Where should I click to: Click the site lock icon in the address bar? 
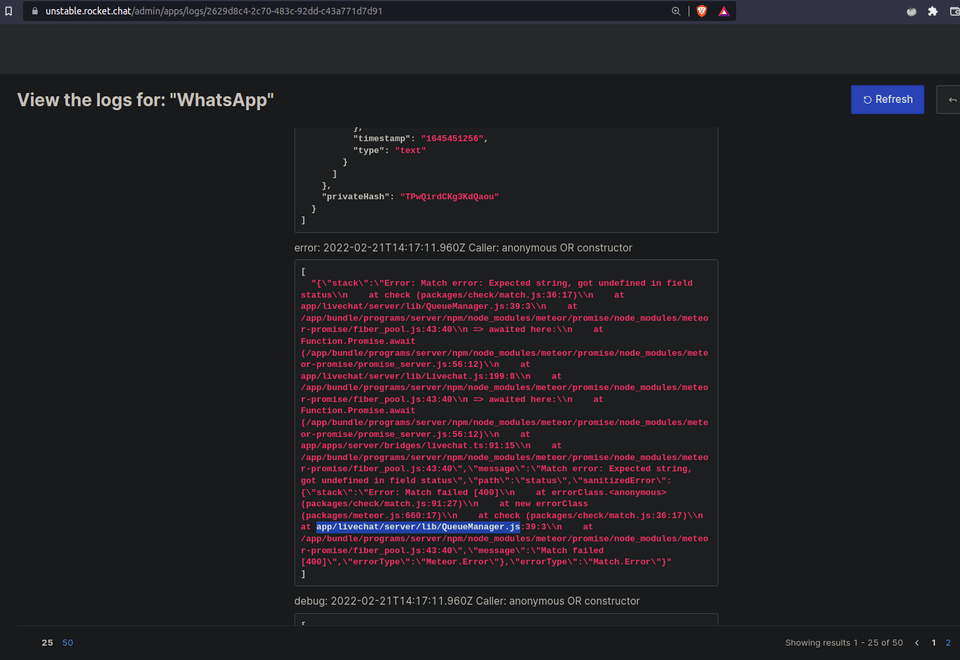35,11
